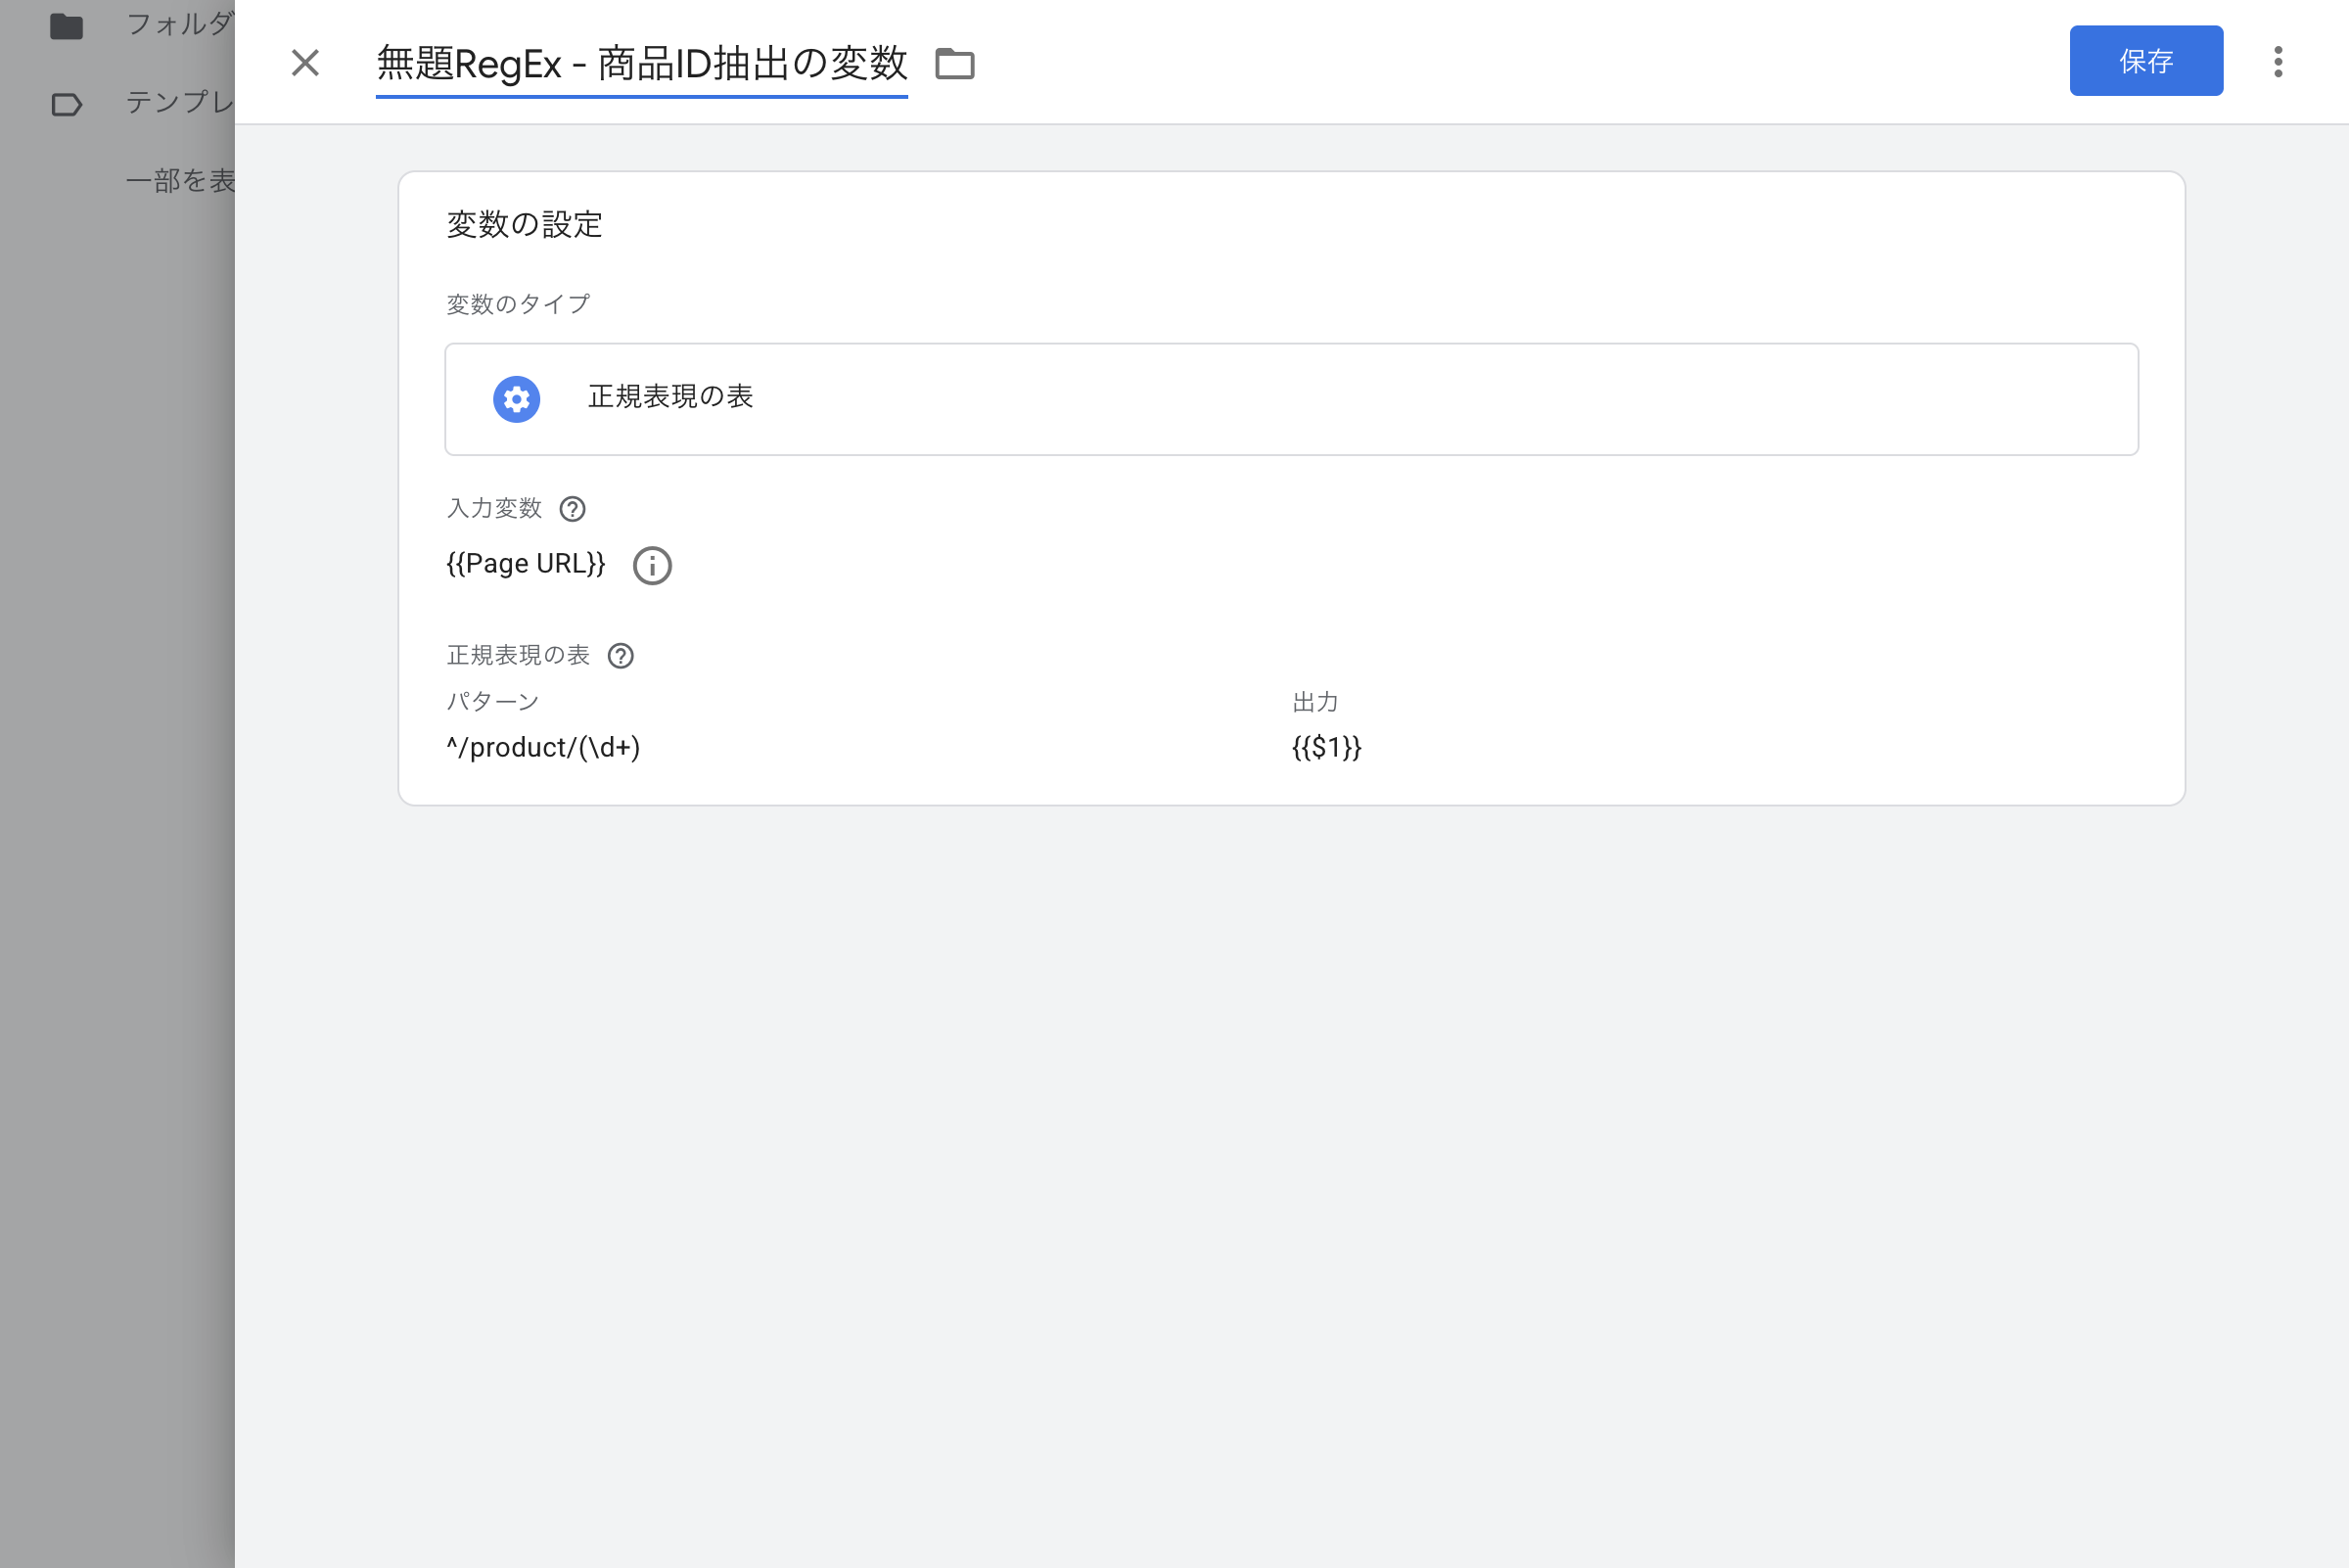Select the 正規表現の表 variable type box

click(x=1291, y=399)
